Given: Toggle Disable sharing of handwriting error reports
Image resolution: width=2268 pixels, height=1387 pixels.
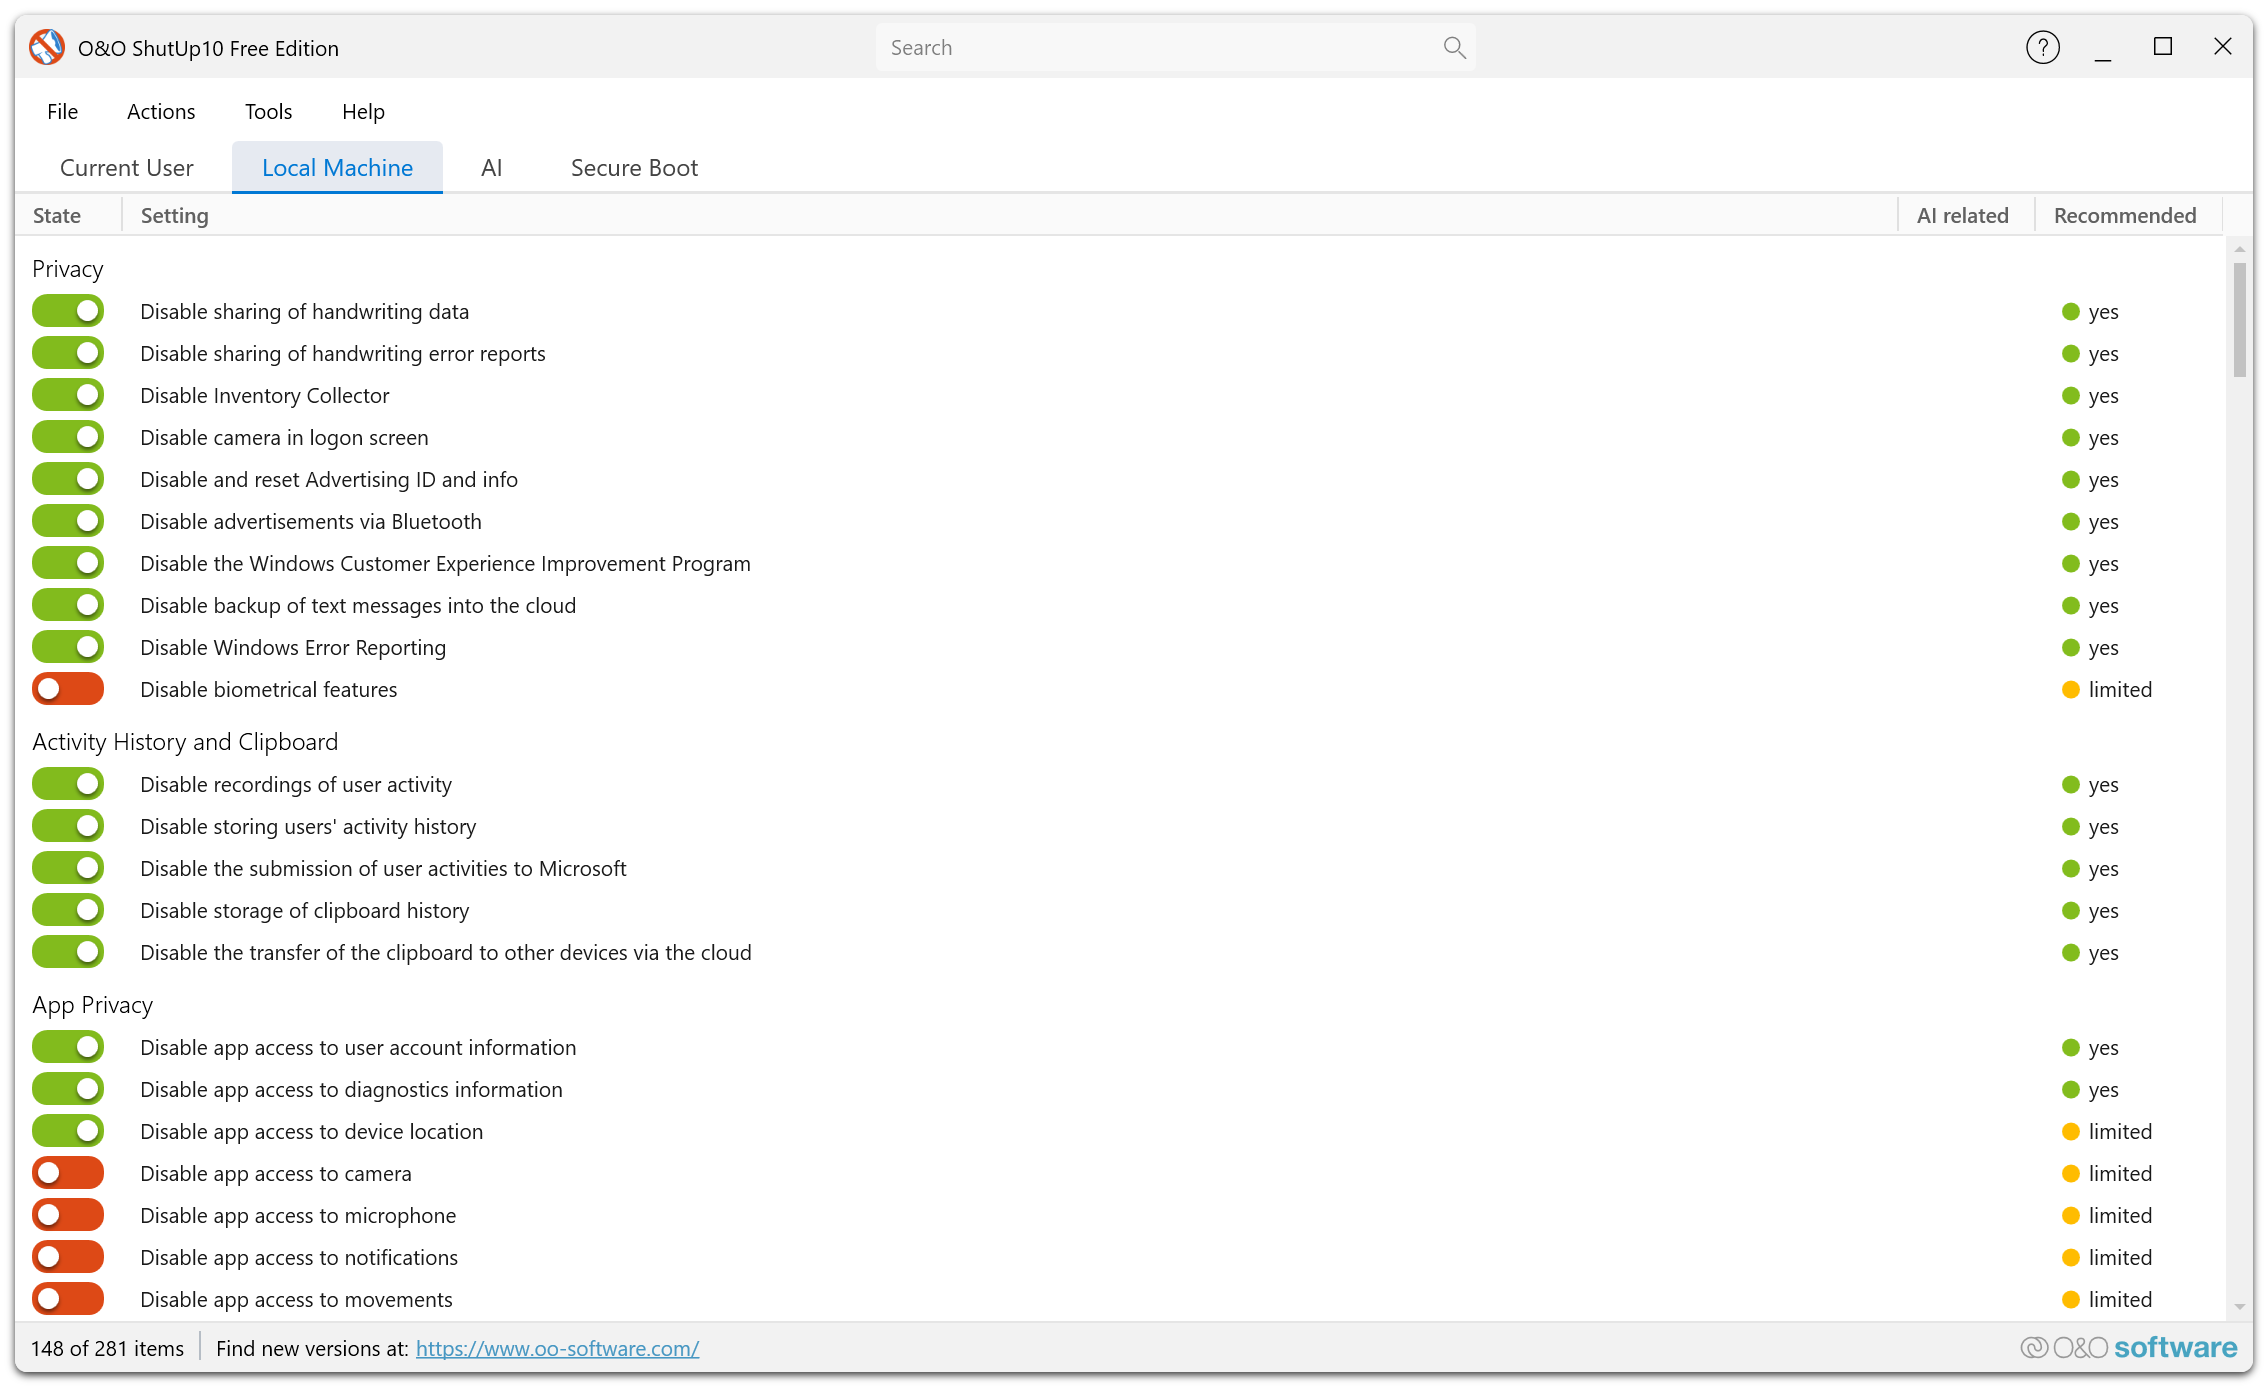Looking at the screenshot, I should pos(68,353).
